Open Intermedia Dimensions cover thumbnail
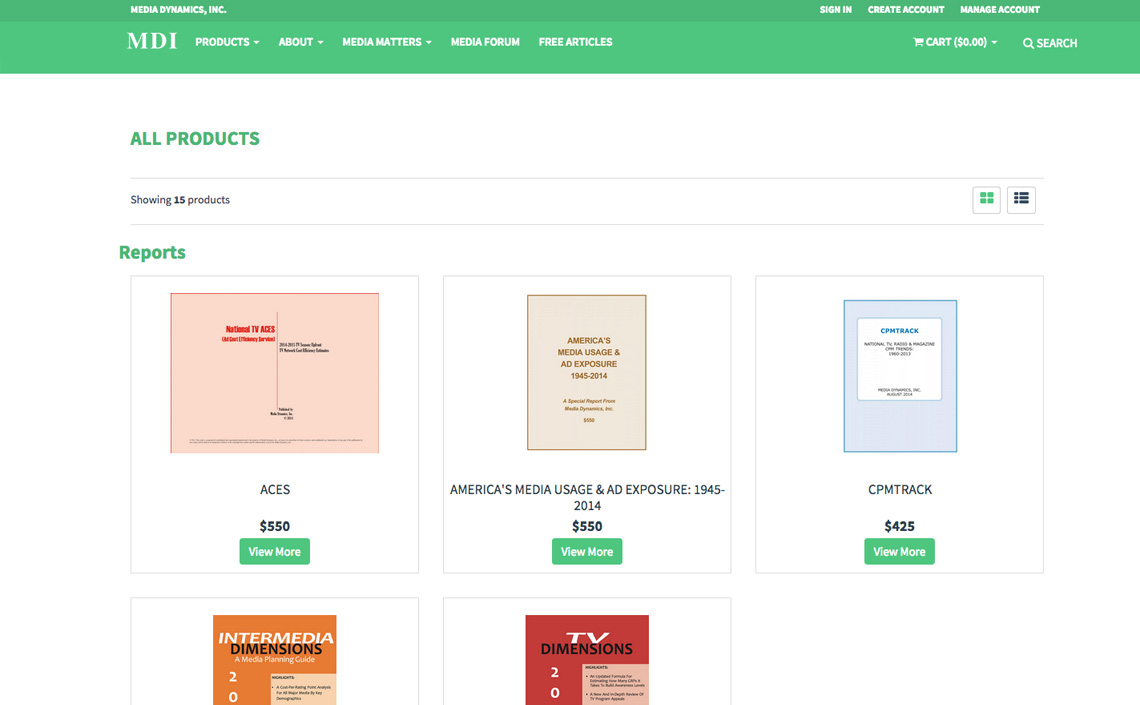The height and width of the screenshot is (705, 1140). tap(275, 660)
